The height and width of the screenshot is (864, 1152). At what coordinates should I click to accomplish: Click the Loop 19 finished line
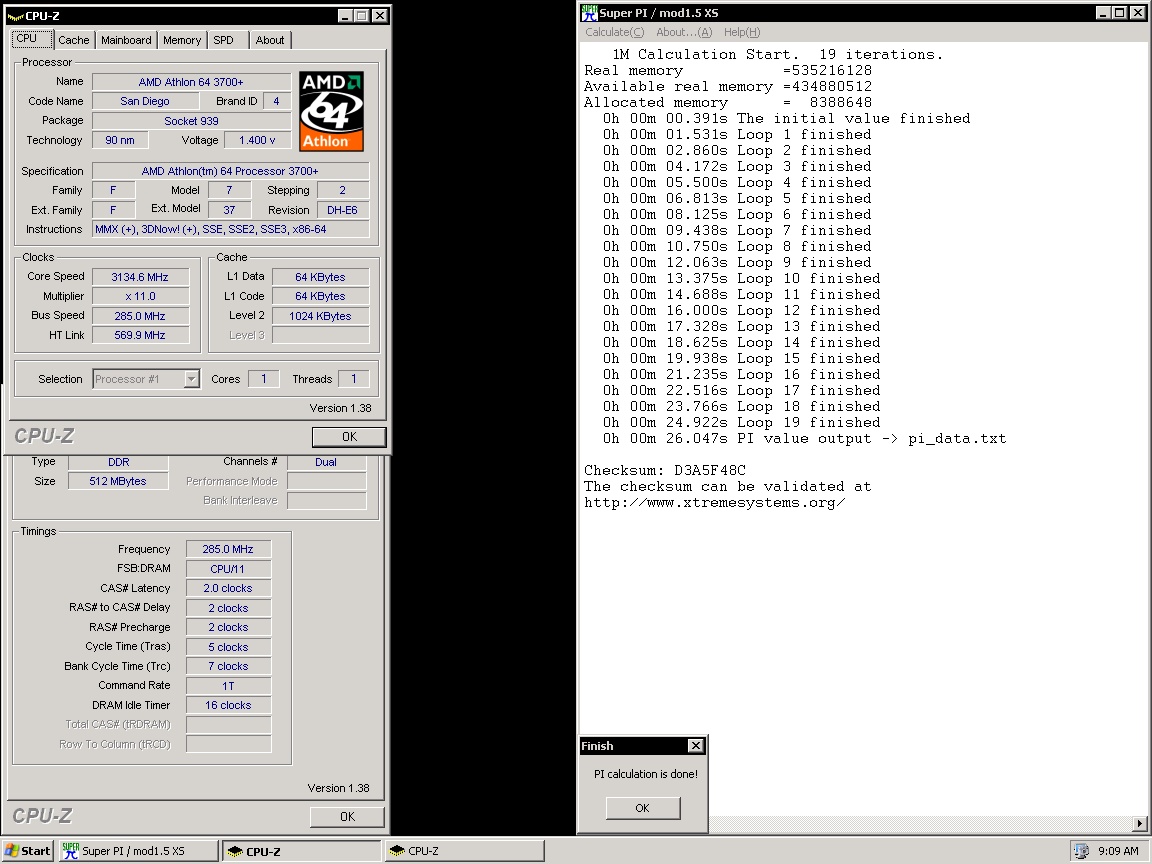[x=741, y=422]
